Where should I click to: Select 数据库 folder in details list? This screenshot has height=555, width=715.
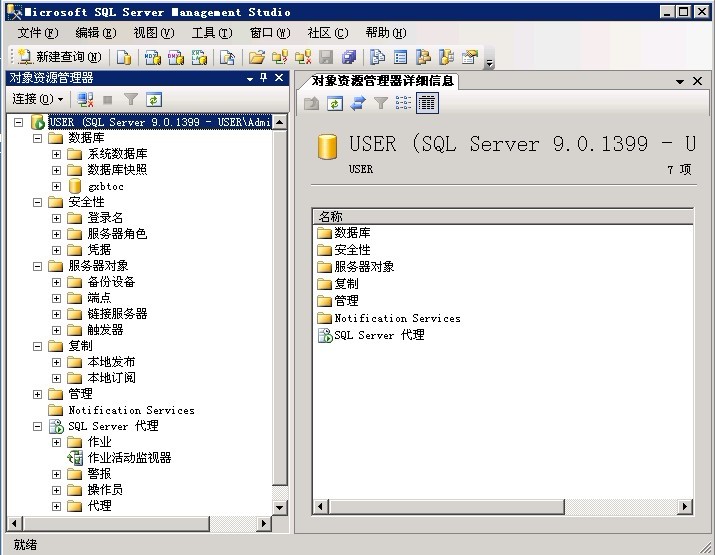click(x=352, y=233)
